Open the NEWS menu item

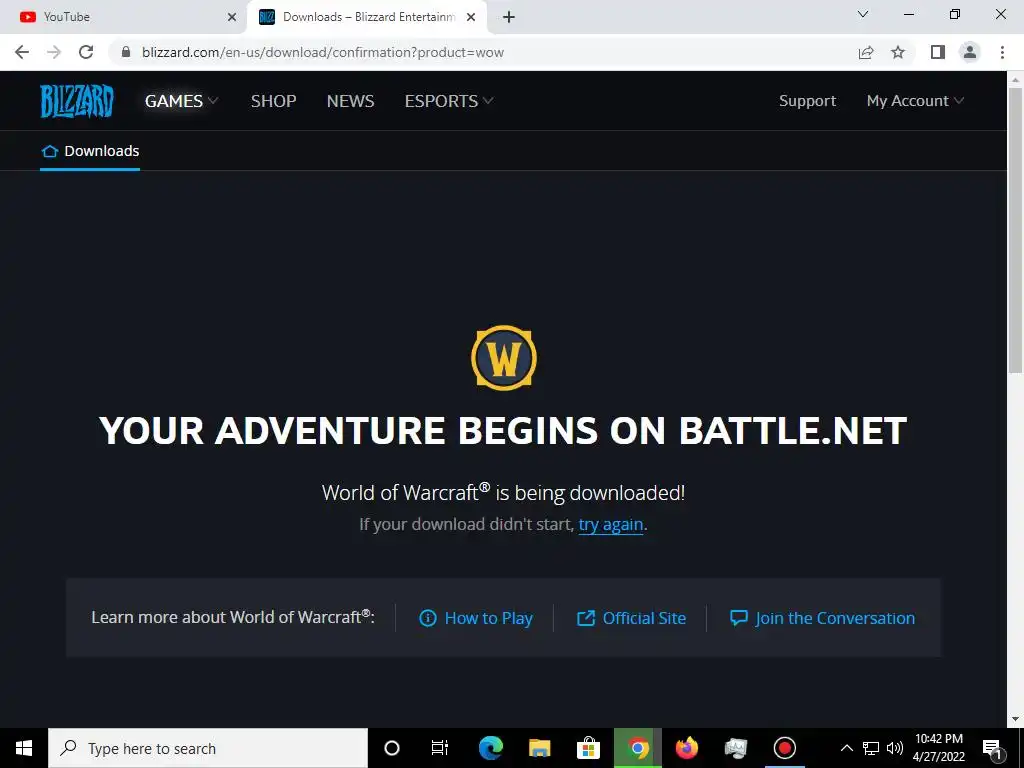pyautogui.click(x=351, y=101)
